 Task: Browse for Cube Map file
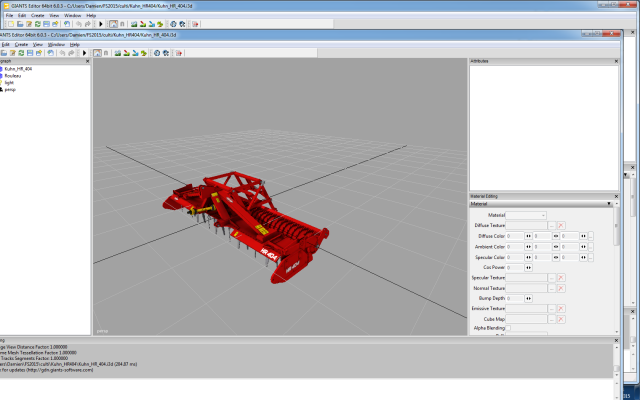[x=551, y=319]
